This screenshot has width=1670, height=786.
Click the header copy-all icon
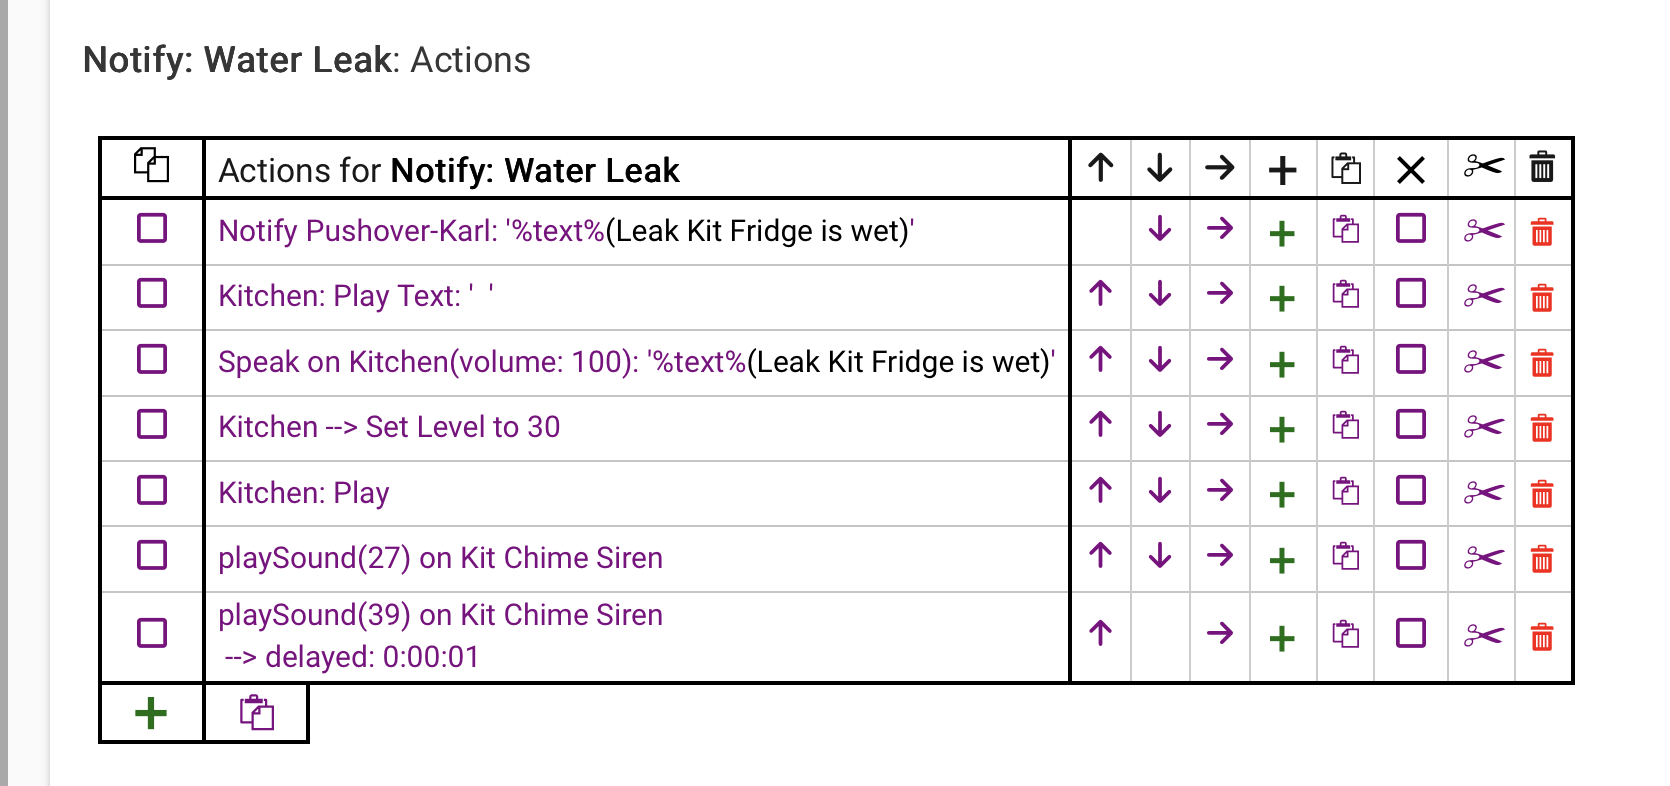pyautogui.click(x=152, y=165)
